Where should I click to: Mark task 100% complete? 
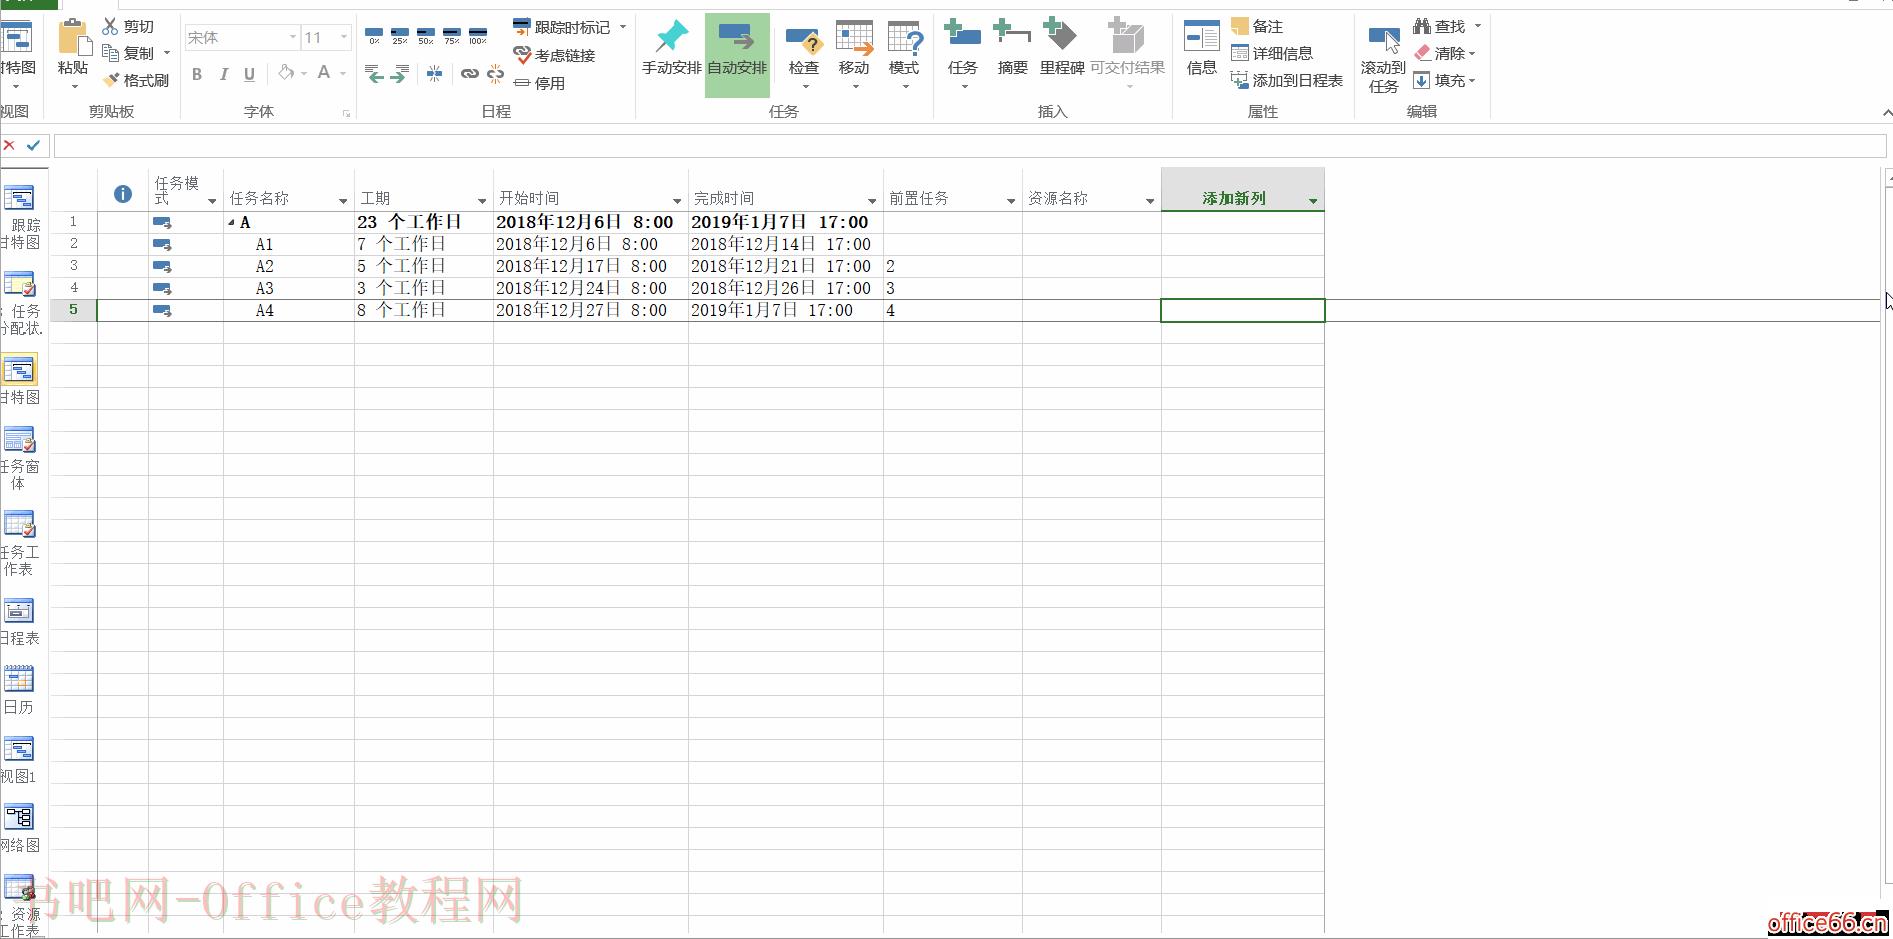[x=478, y=36]
